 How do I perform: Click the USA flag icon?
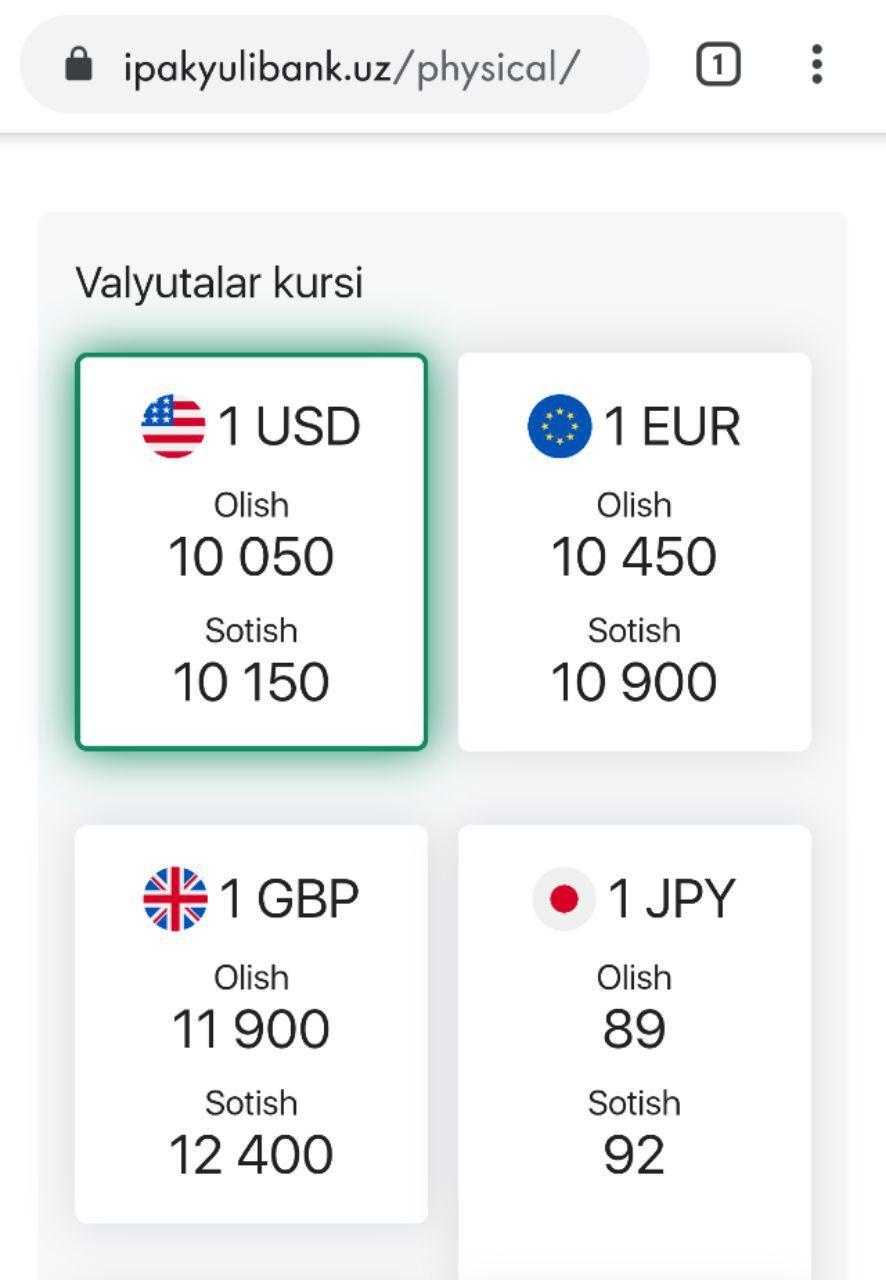click(173, 427)
